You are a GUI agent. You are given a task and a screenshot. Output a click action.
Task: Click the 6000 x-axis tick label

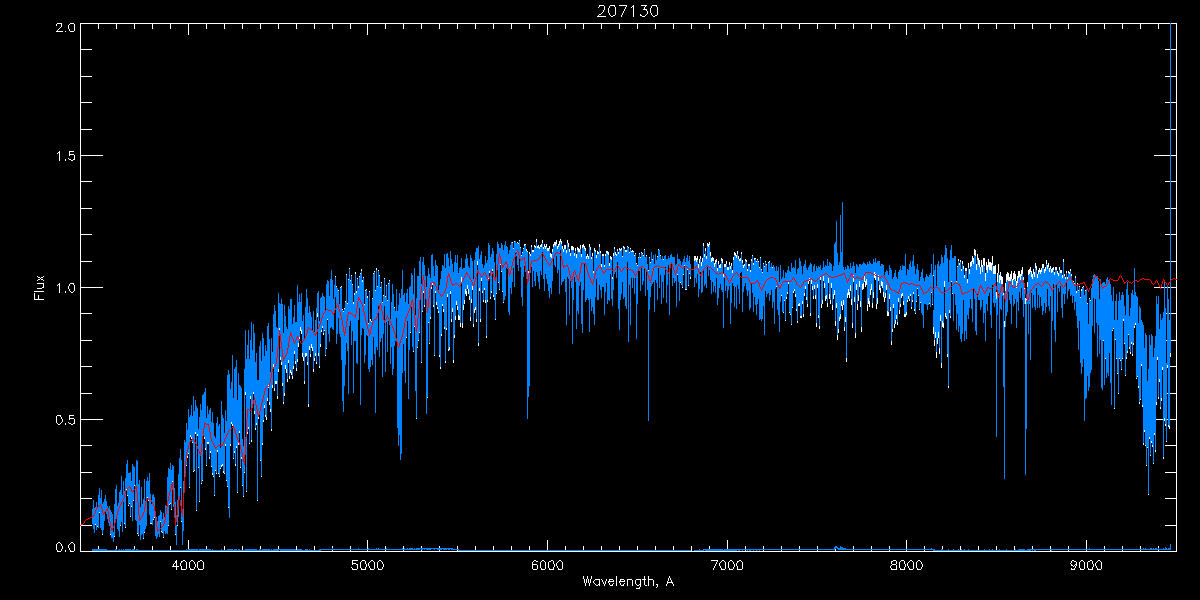(x=547, y=563)
